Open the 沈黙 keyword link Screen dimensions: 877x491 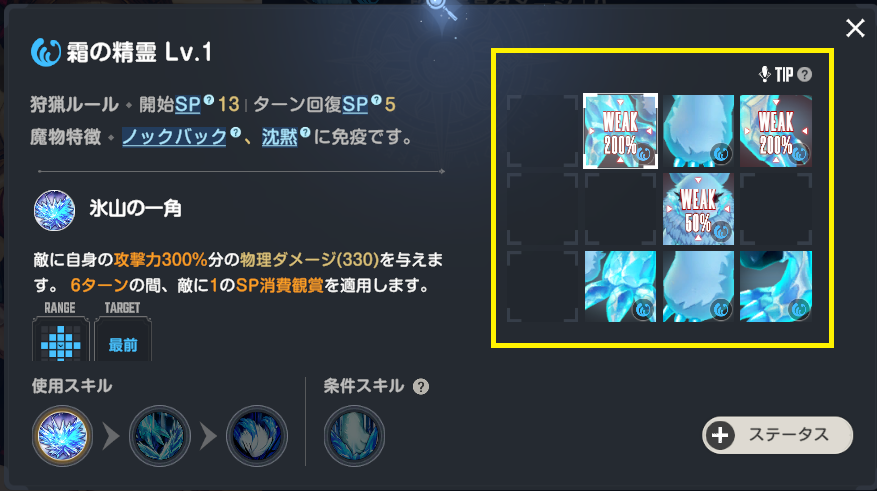point(279,136)
